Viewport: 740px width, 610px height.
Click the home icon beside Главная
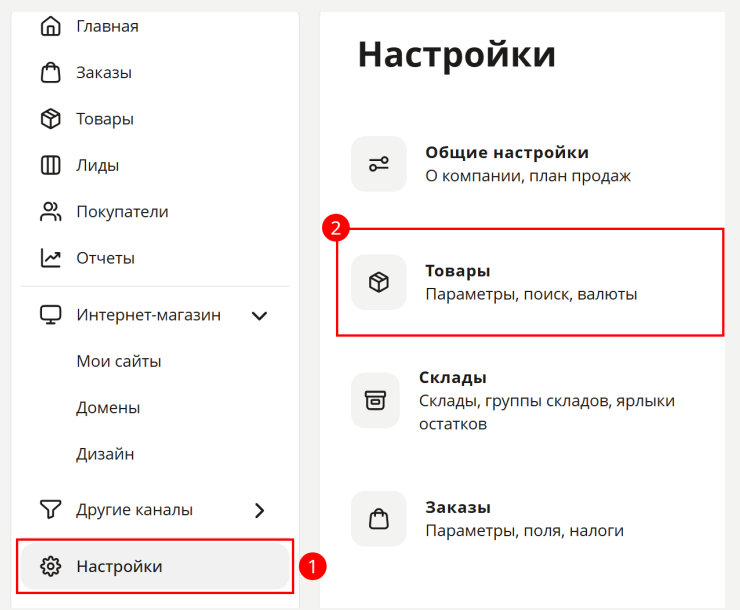(50, 26)
